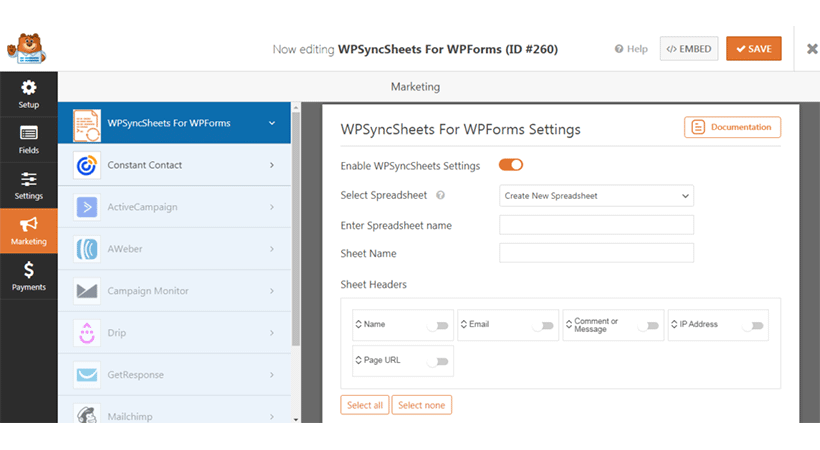Open the Setup gear panel
The image size is (820, 450).
tap(29, 94)
